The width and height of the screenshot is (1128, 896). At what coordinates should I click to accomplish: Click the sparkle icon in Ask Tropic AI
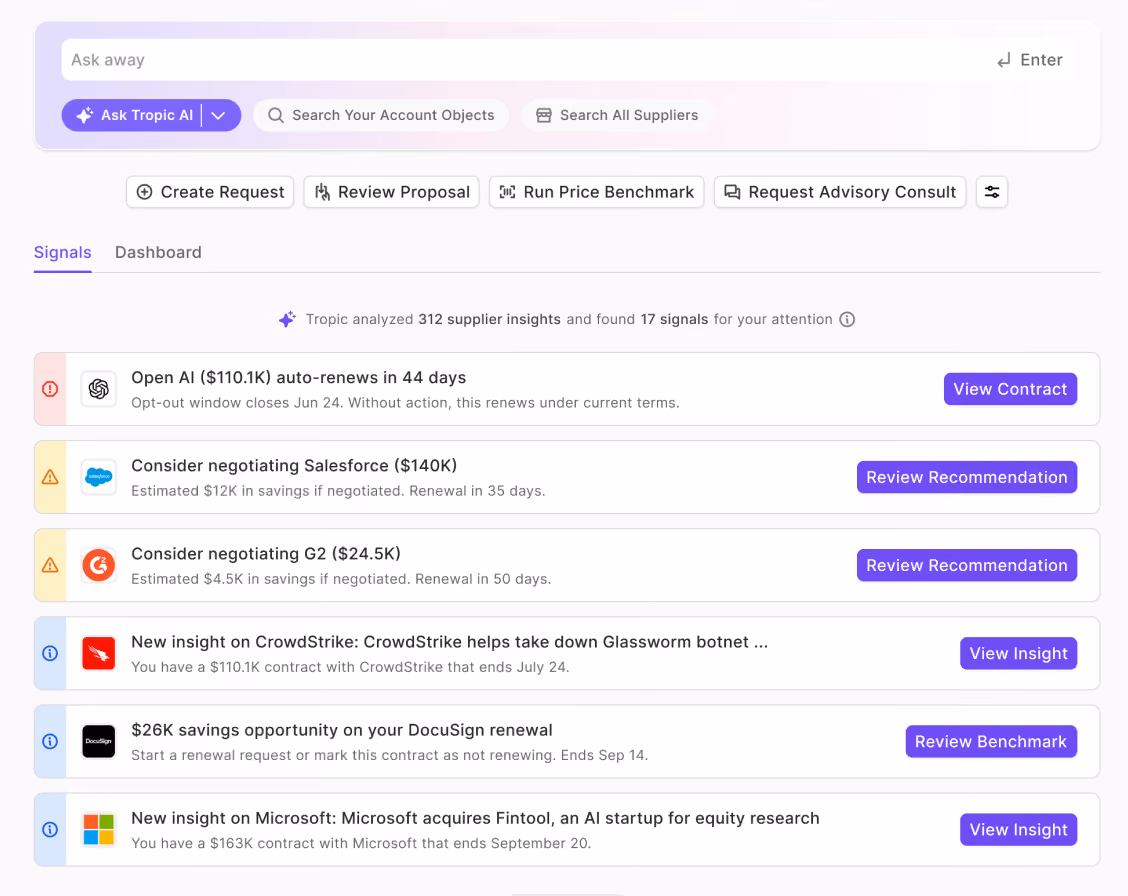coord(85,115)
